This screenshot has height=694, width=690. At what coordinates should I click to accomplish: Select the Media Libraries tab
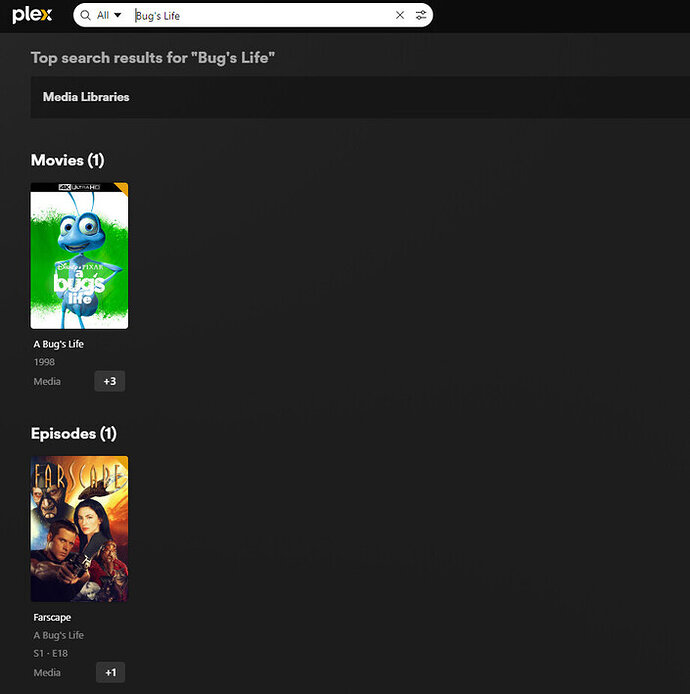coord(86,97)
